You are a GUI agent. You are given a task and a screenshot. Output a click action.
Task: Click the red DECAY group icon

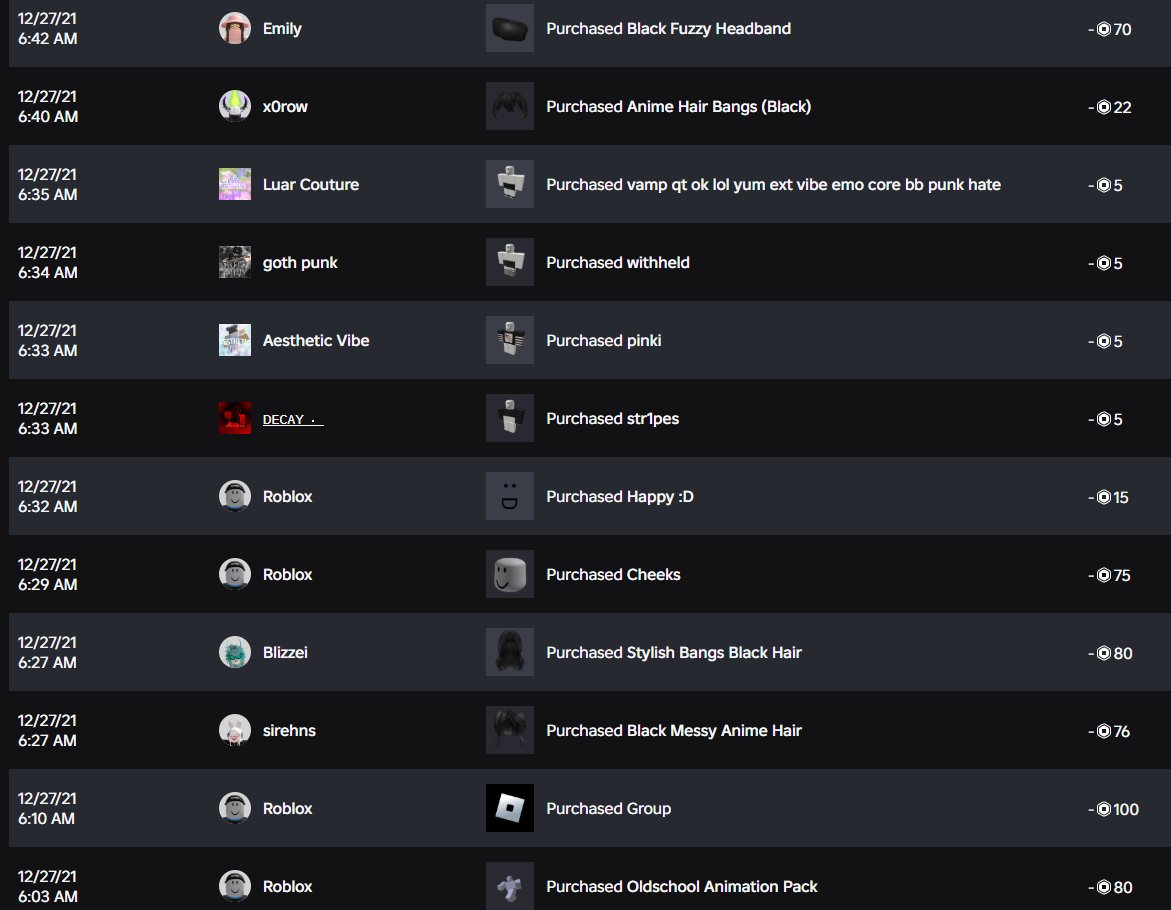tap(234, 418)
